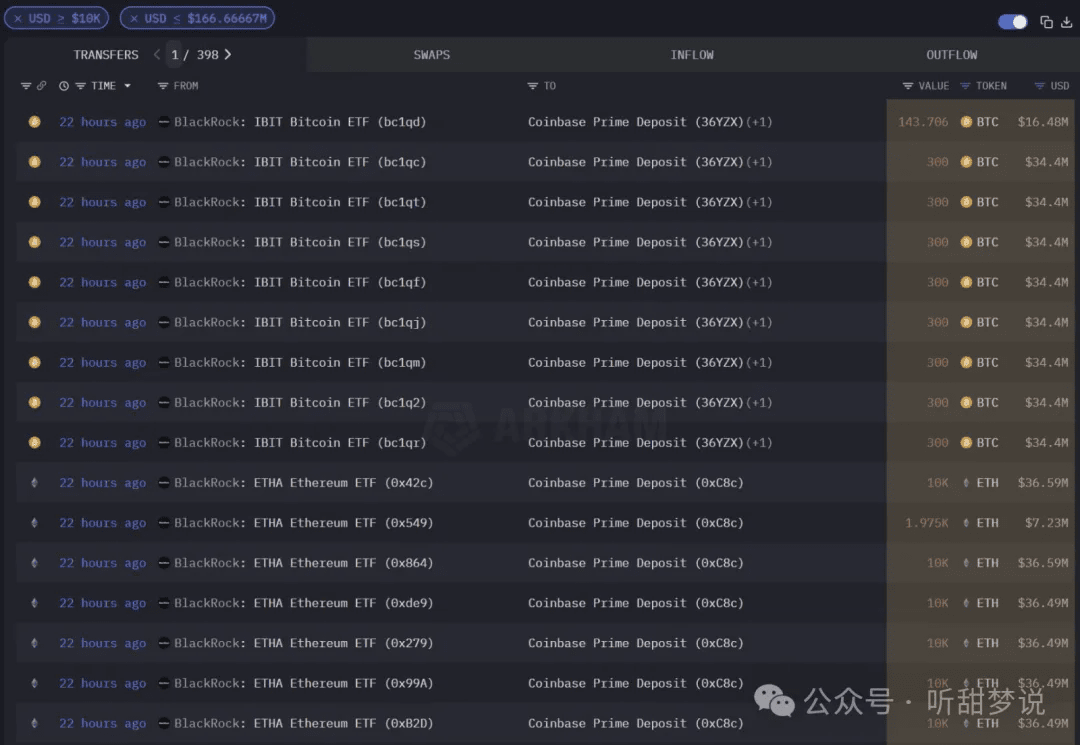Open Coinbase Prime Deposit in bc1qd row
This screenshot has height=745, width=1080.
coord(636,122)
